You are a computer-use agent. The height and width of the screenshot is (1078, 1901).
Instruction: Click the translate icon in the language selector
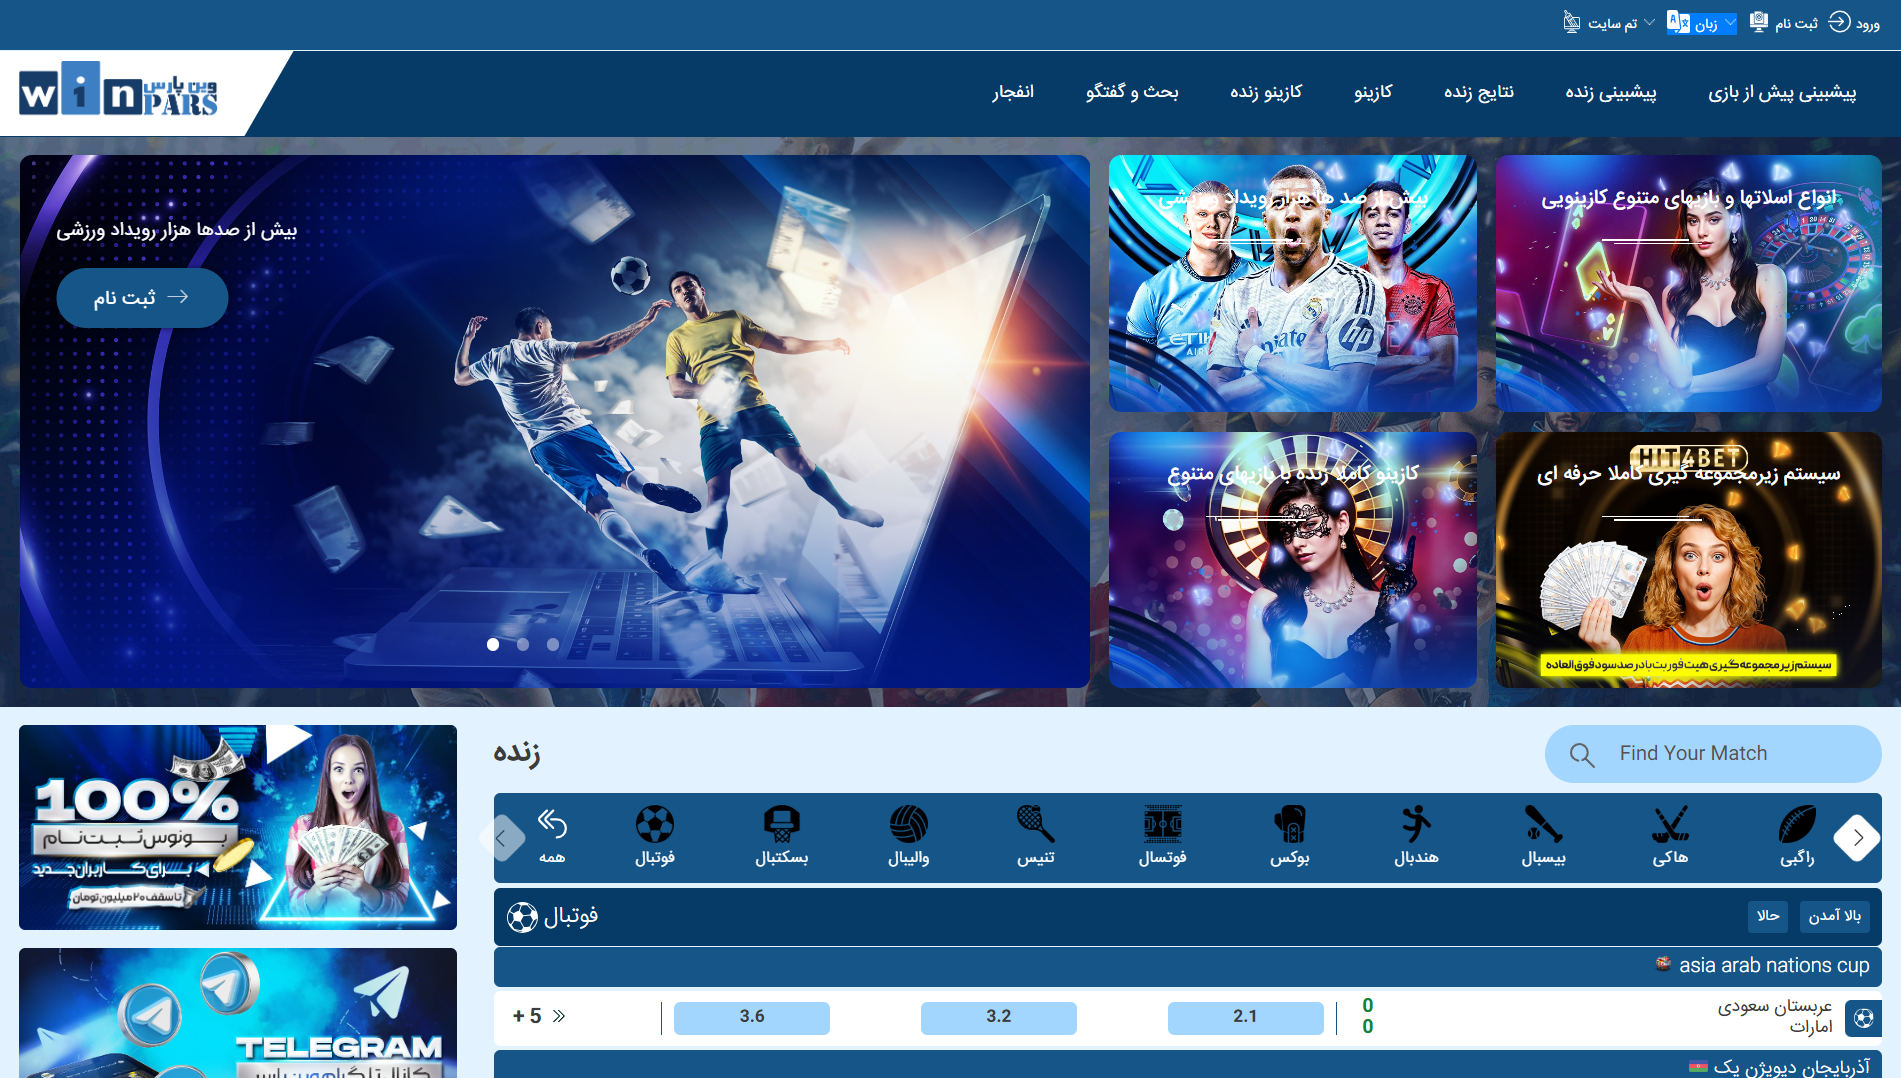coord(1678,22)
